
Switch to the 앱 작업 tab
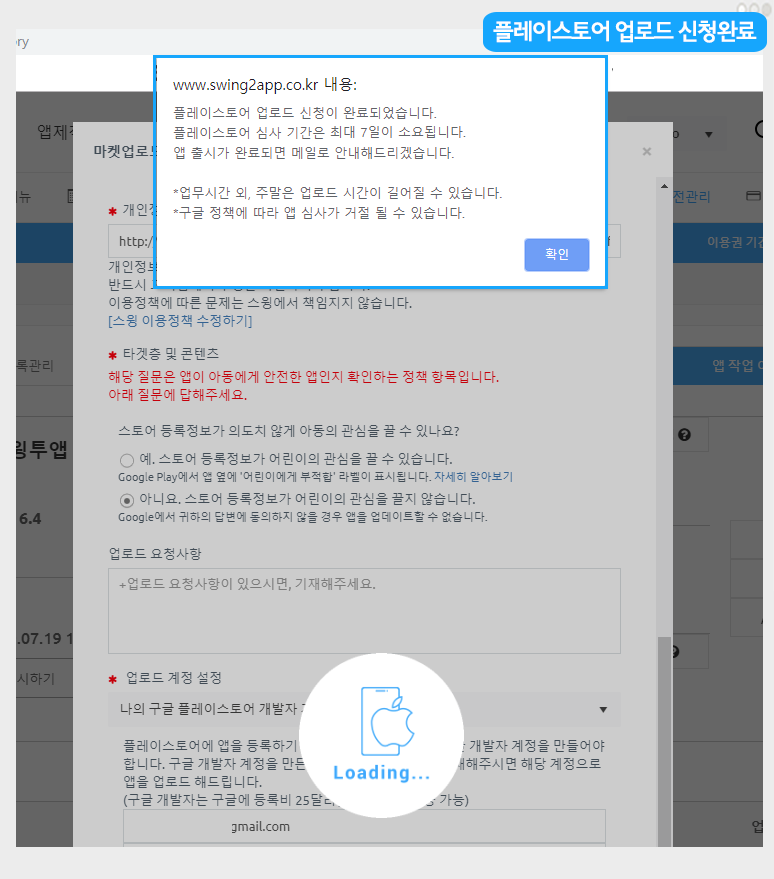735,365
